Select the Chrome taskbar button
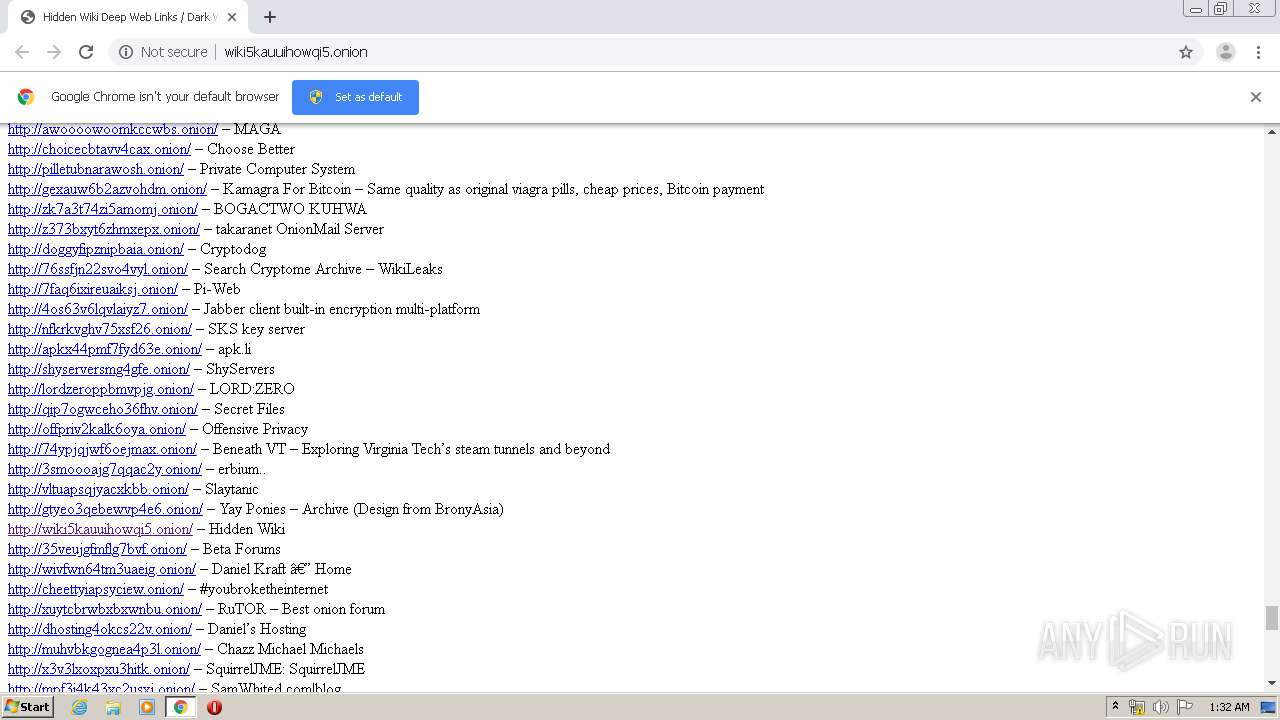 click(181, 707)
